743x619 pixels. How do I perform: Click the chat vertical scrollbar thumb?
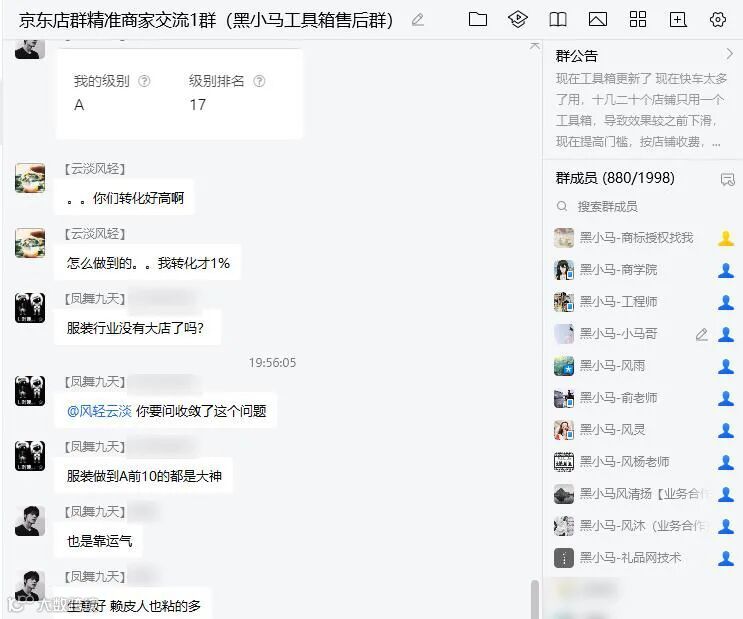coord(535,598)
